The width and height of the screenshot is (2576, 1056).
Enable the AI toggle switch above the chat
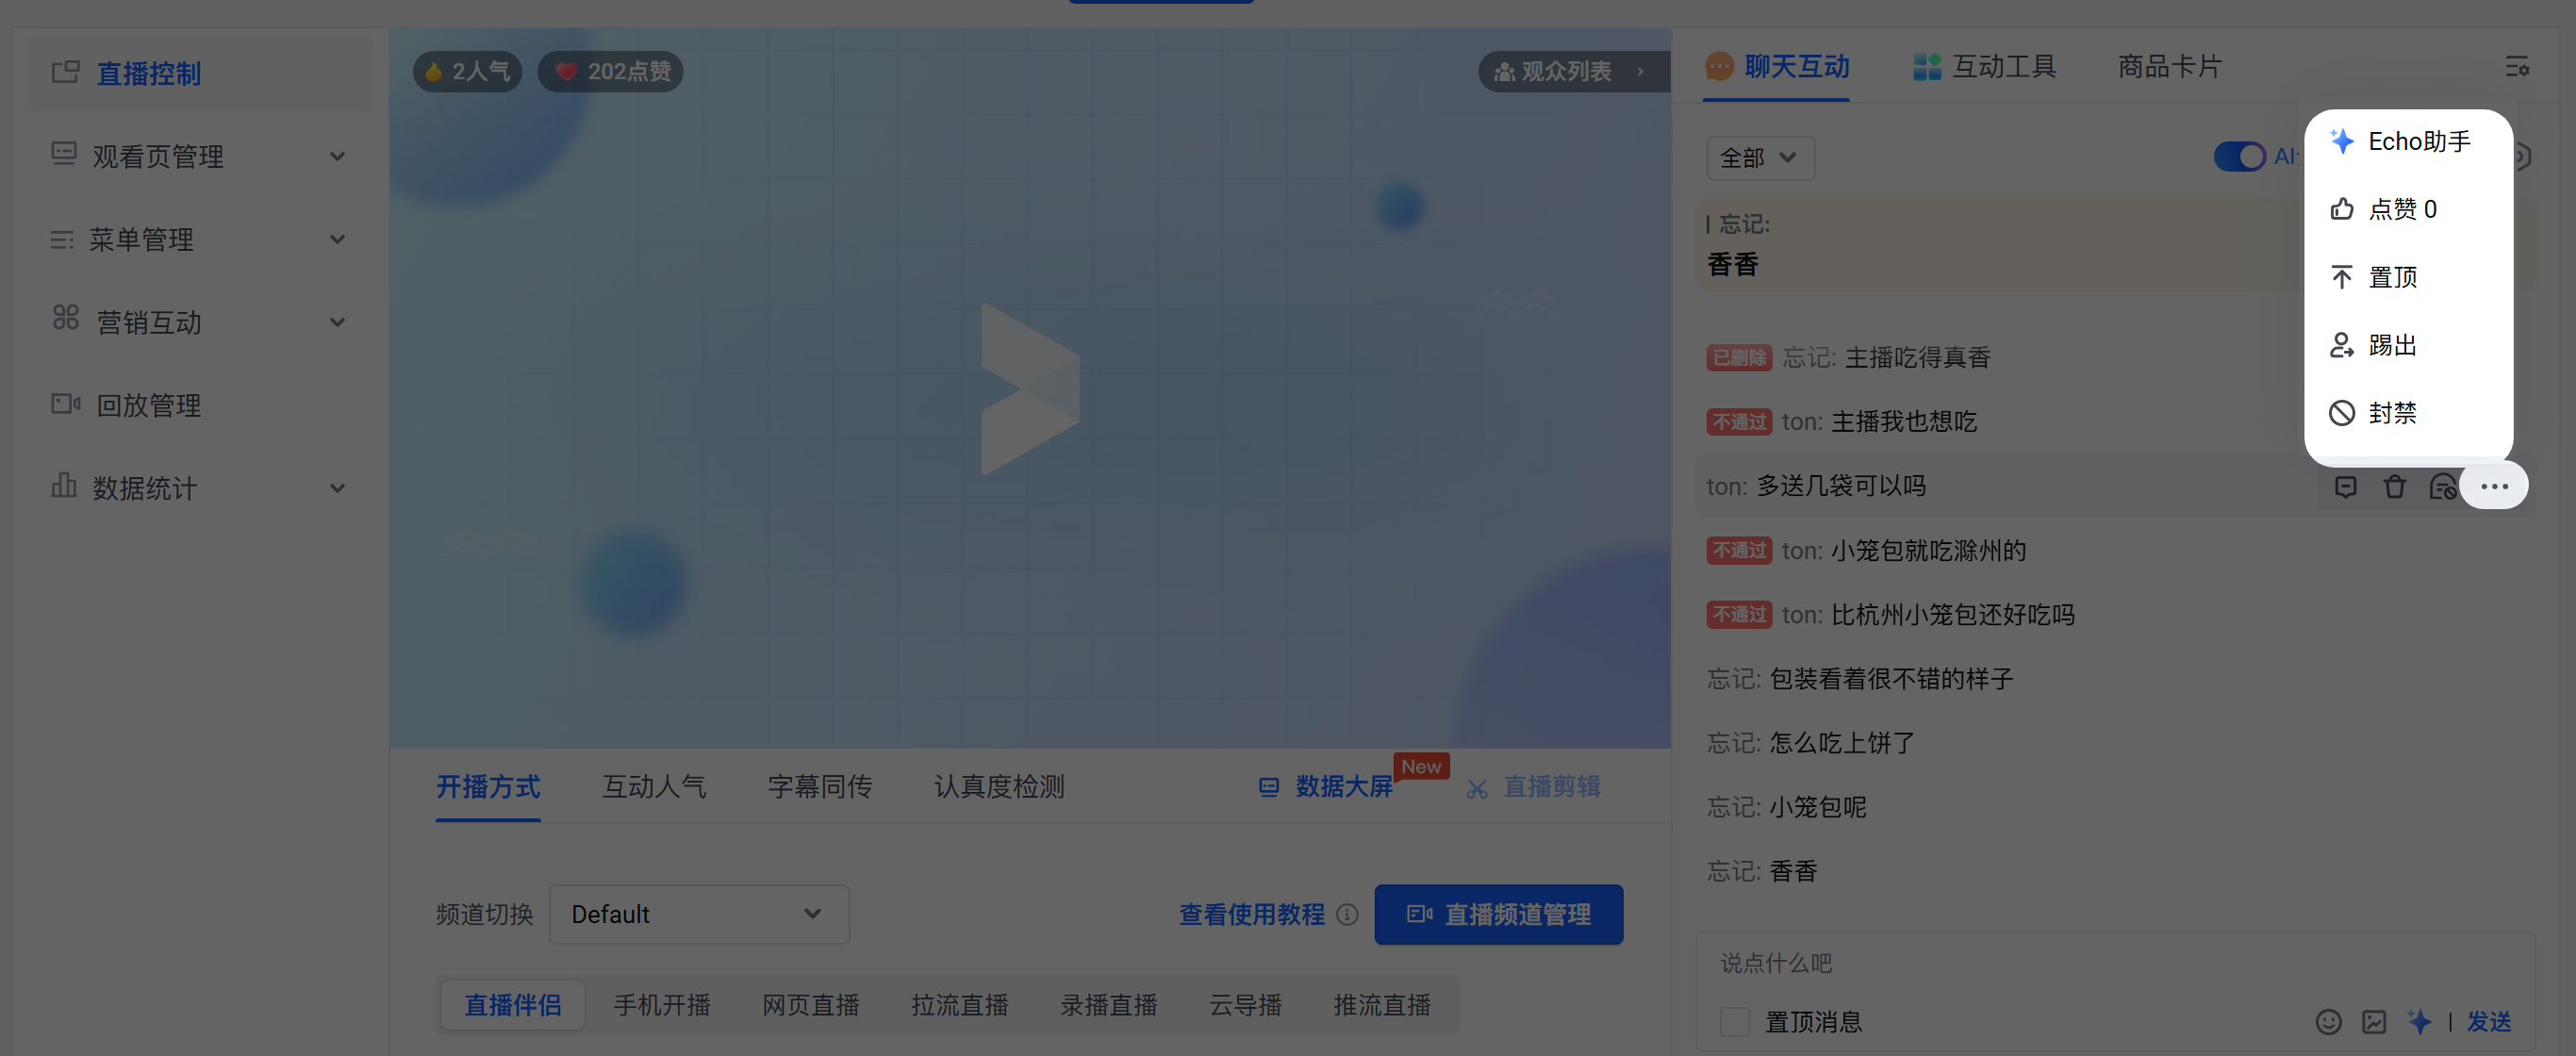tap(2240, 156)
